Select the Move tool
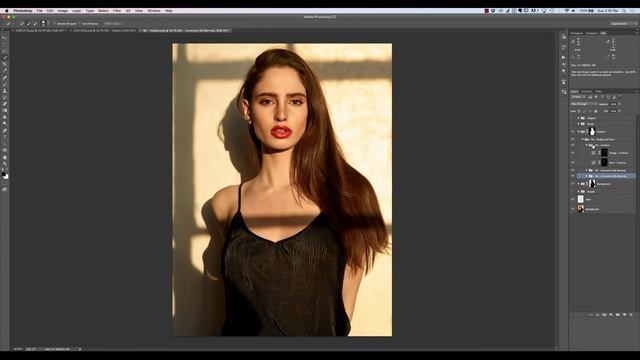The height and width of the screenshot is (360, 640). [5, 38]
